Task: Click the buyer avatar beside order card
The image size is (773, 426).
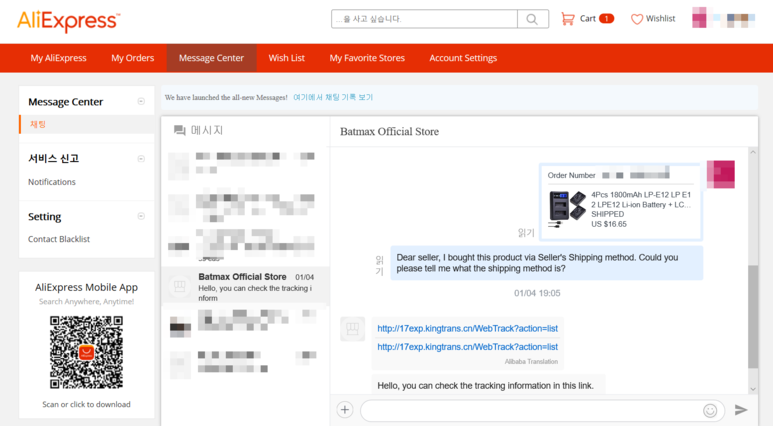Action: click(x=721, y=174)
